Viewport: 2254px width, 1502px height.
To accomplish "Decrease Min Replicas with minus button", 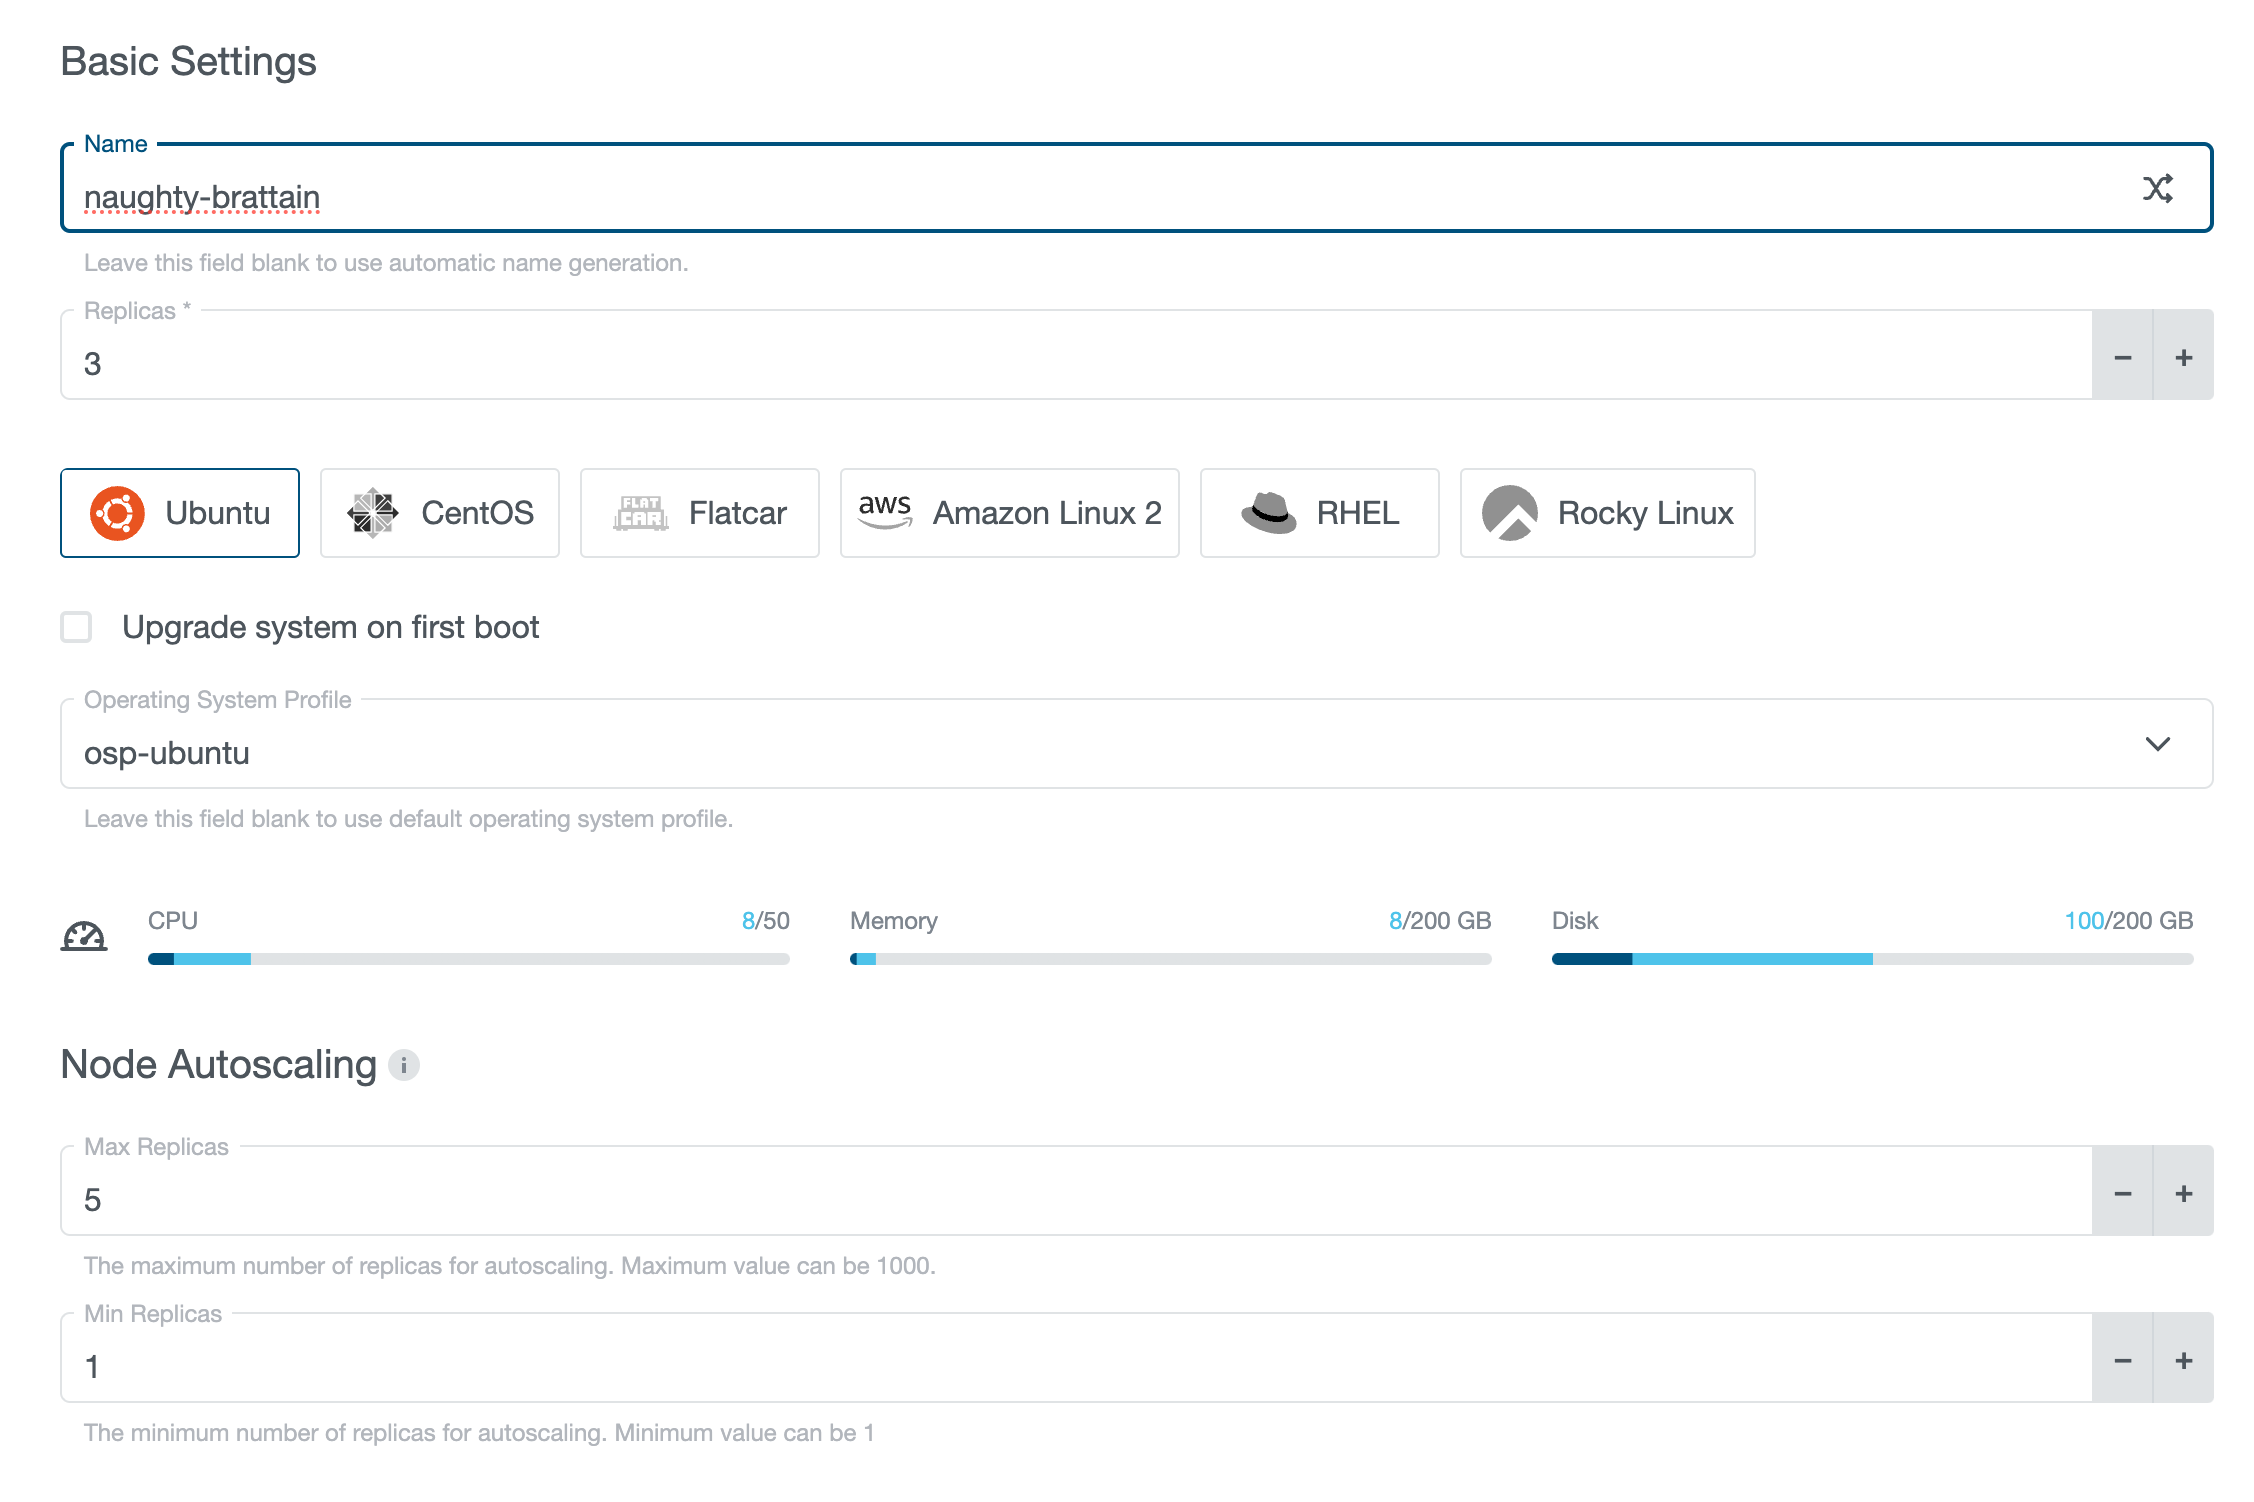I will pyautogui.click(x=2123, y=1359).
